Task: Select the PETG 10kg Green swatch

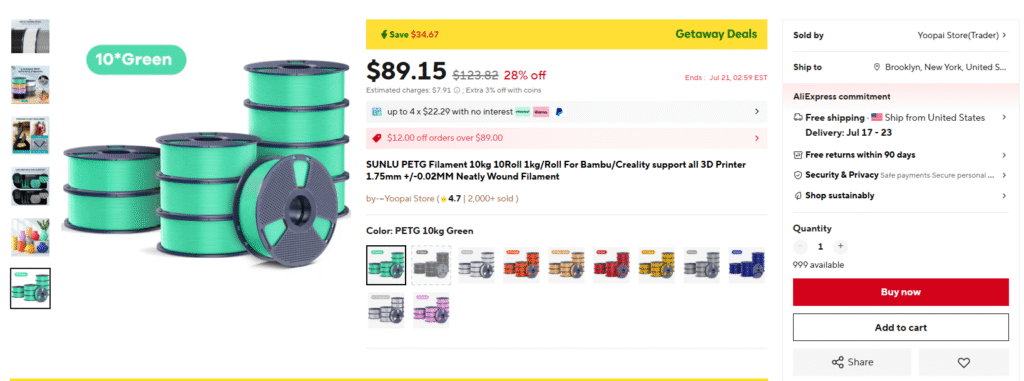Action: [x=386, y=265]
